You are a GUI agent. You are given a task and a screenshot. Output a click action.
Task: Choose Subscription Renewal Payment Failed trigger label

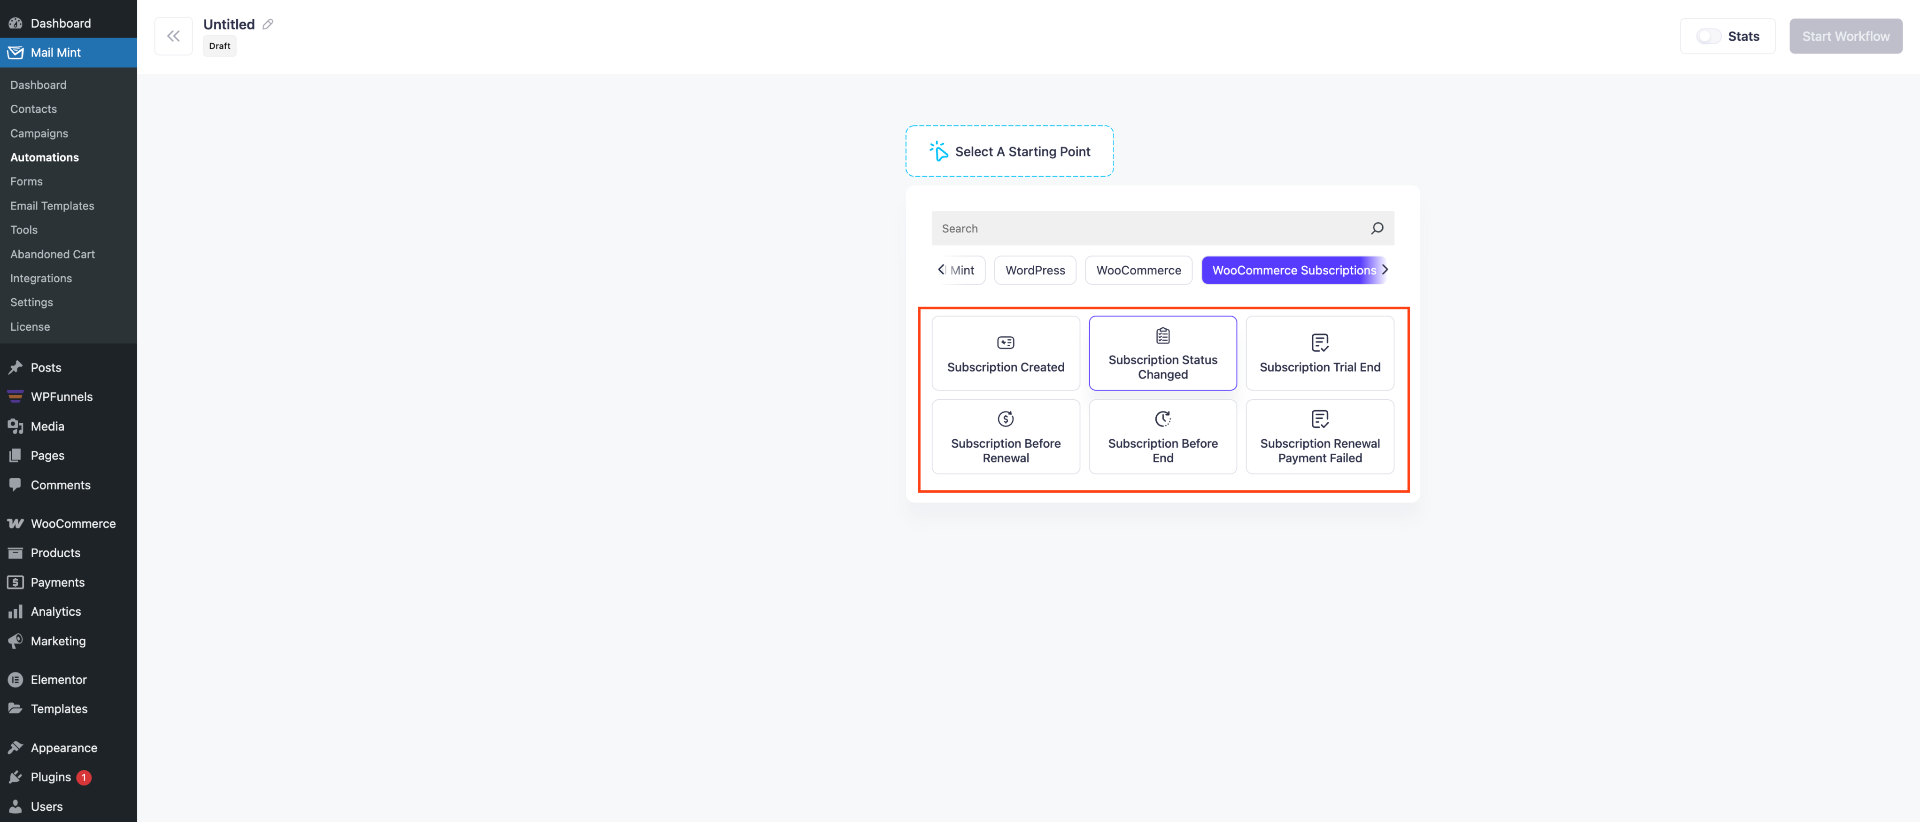[1320, 451]
